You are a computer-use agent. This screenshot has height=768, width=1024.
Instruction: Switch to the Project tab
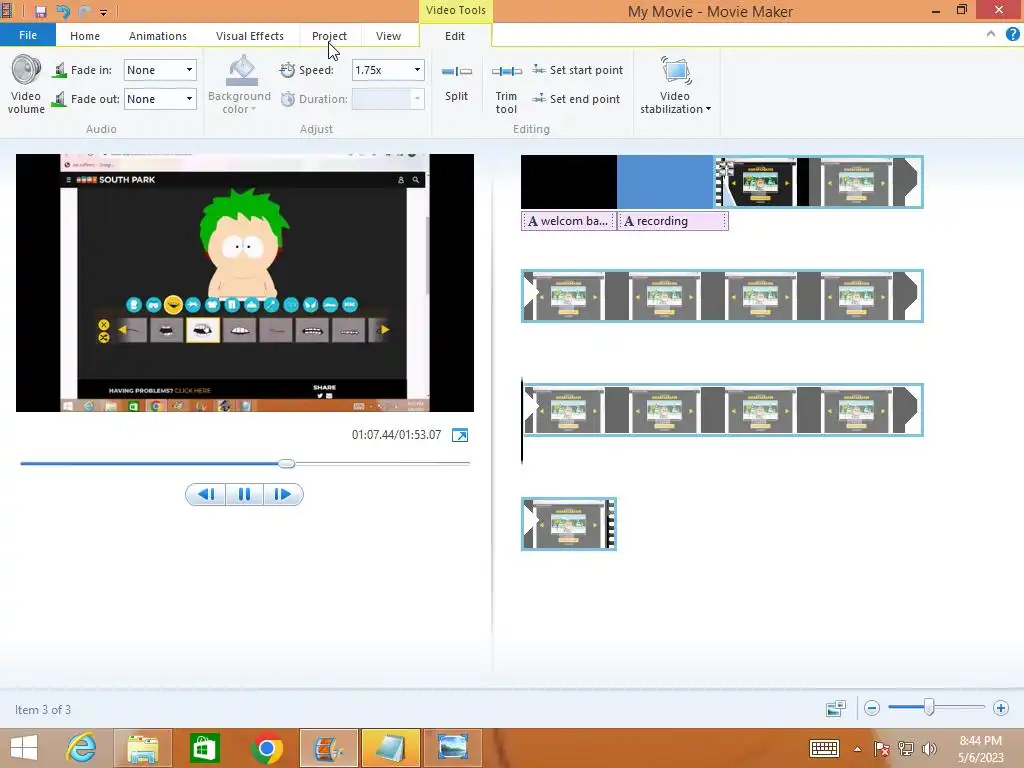pyautogui.click(x=329, y=36)
